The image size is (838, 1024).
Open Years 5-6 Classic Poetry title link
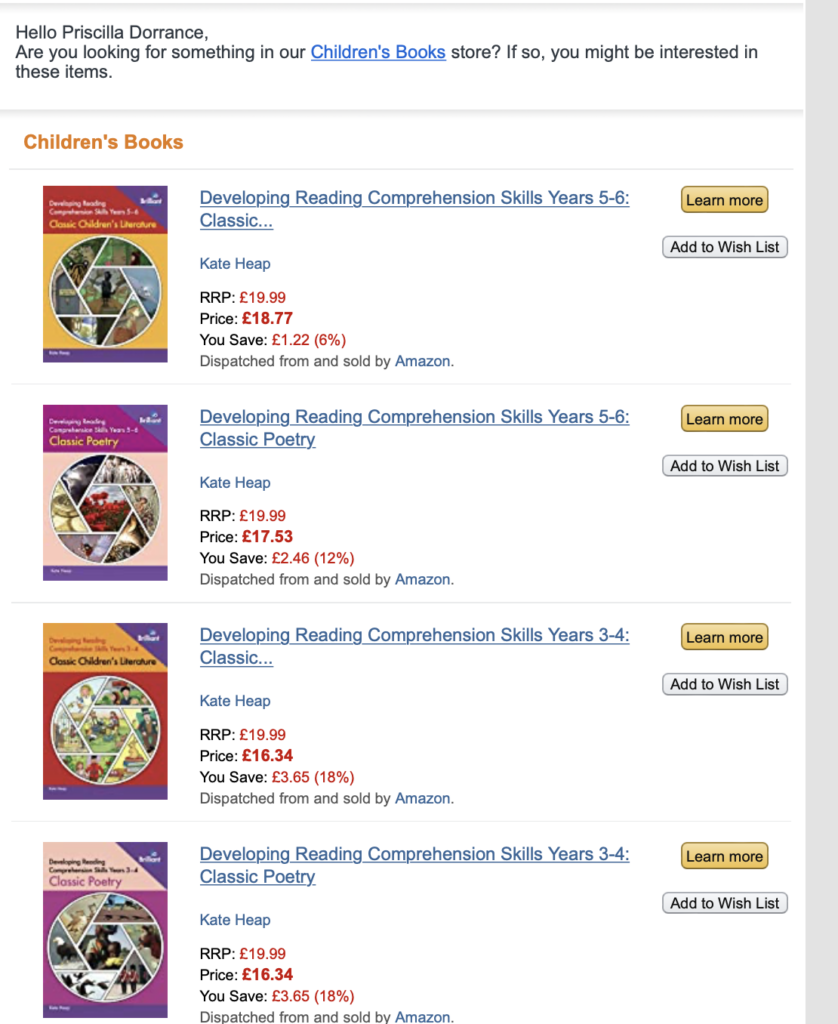tap(414, 428)
